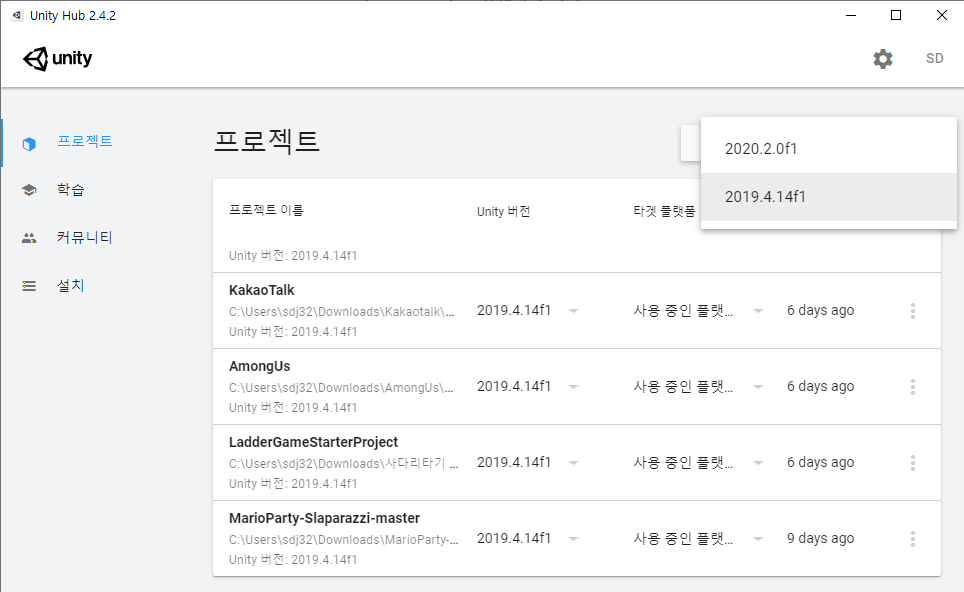Open the settings gear icon

pyautogui.click(x=883, y=59)
